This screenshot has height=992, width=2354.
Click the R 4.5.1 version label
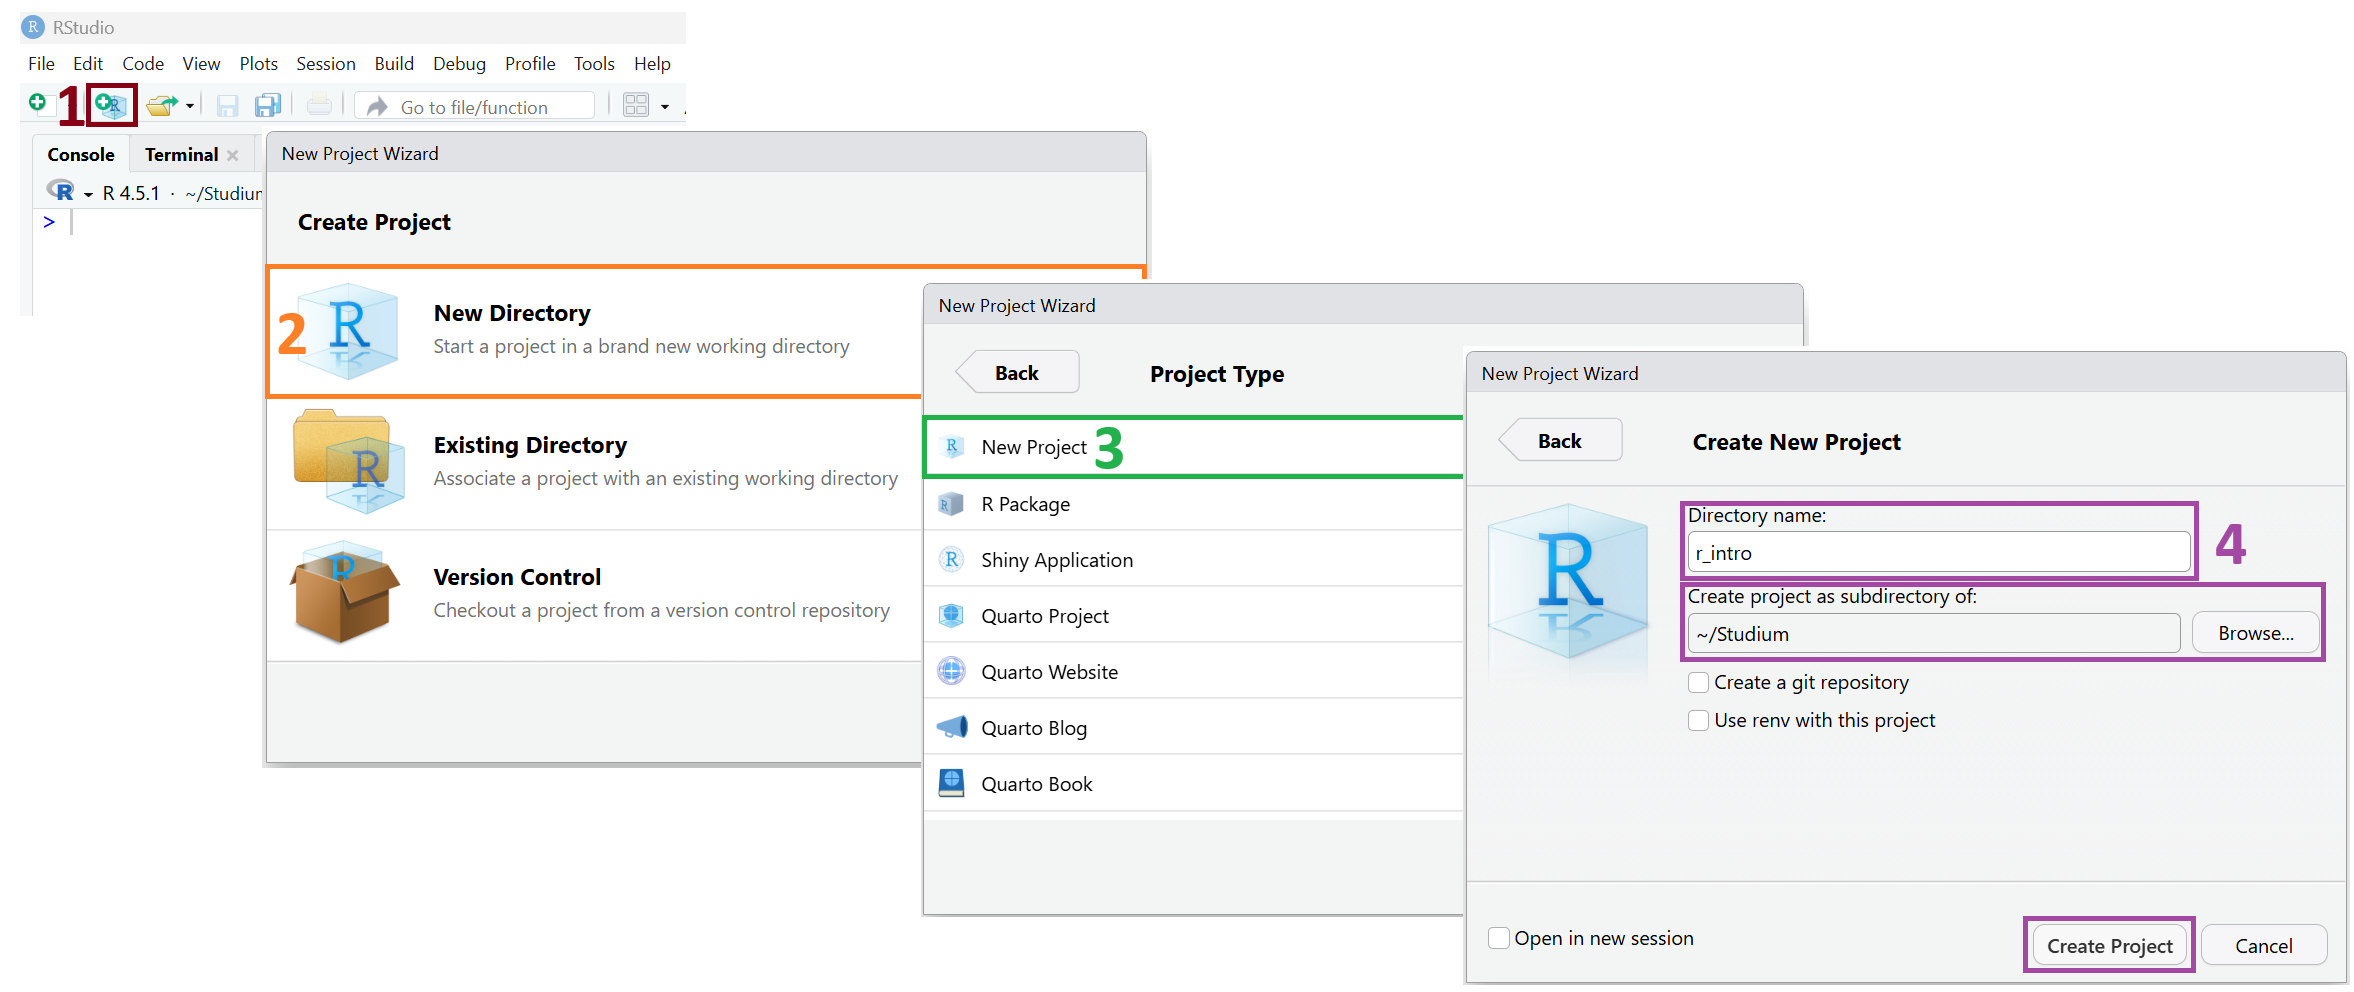tap(131, 194)
